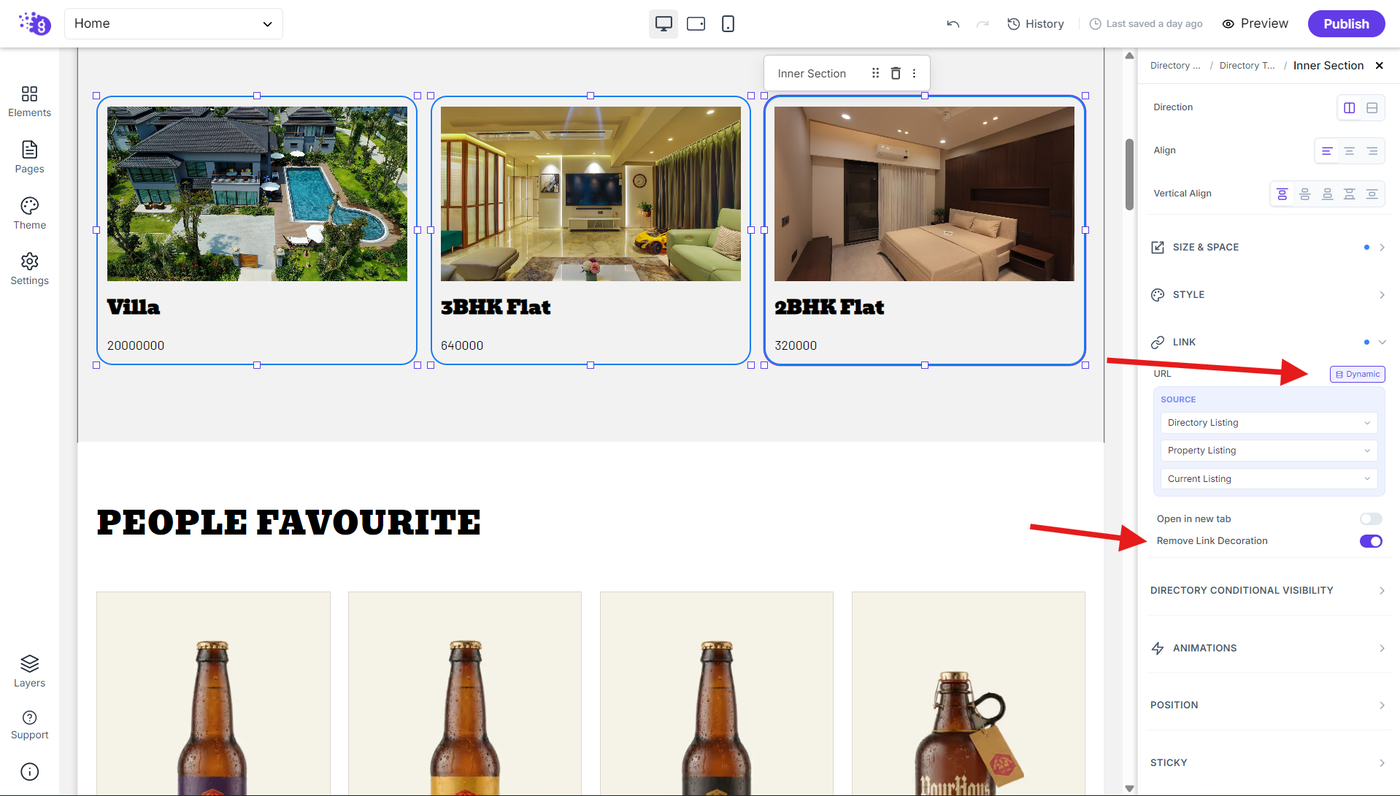Viewport: 1400px width, 796px height.
Task: Expand the Size & Space section
Action: [x=1268, y=247]
